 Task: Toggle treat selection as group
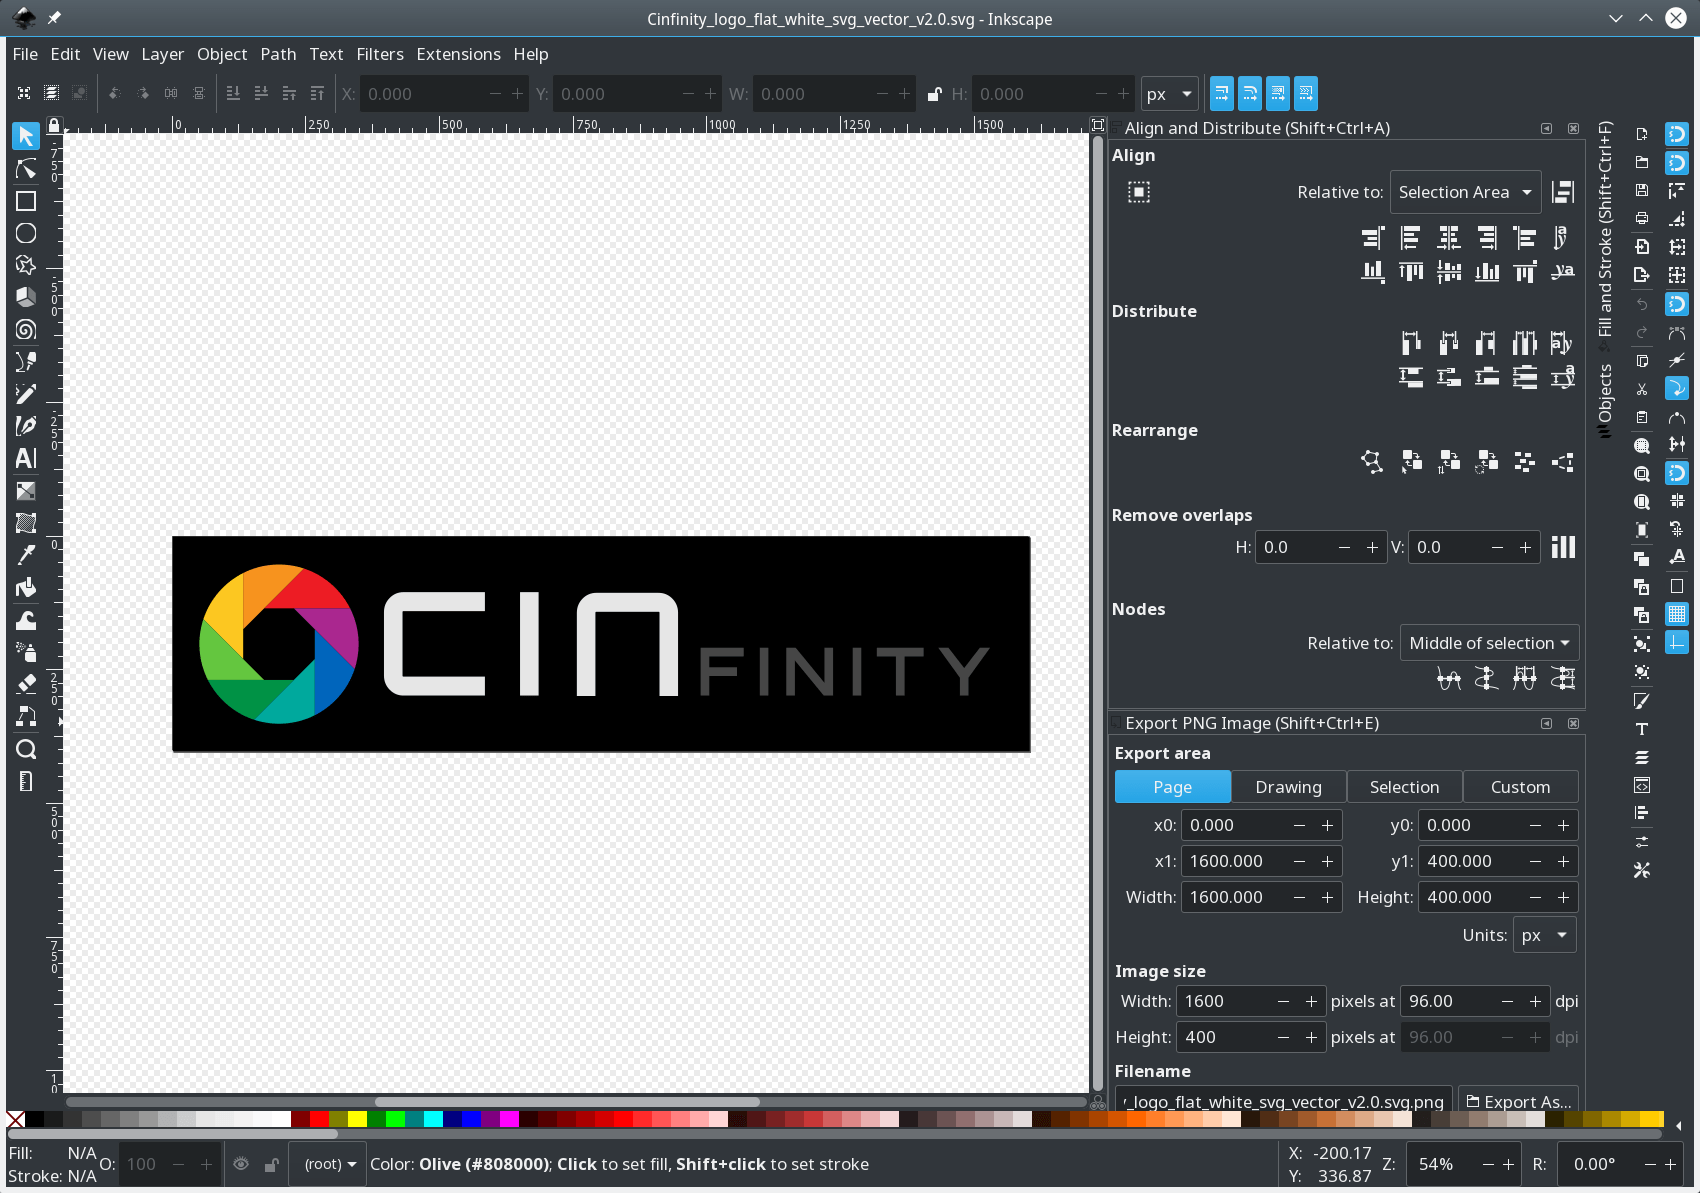1139,192
